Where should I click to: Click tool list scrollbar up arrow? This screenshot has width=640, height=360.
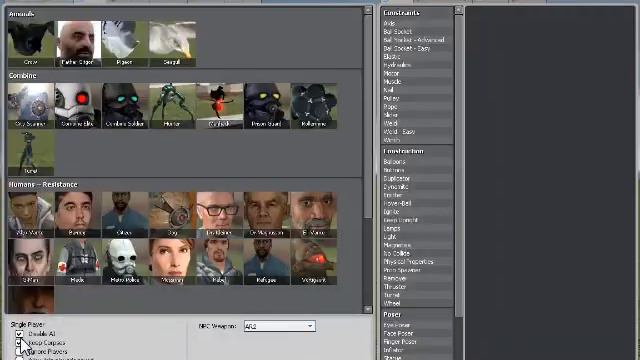coord(459,9)
